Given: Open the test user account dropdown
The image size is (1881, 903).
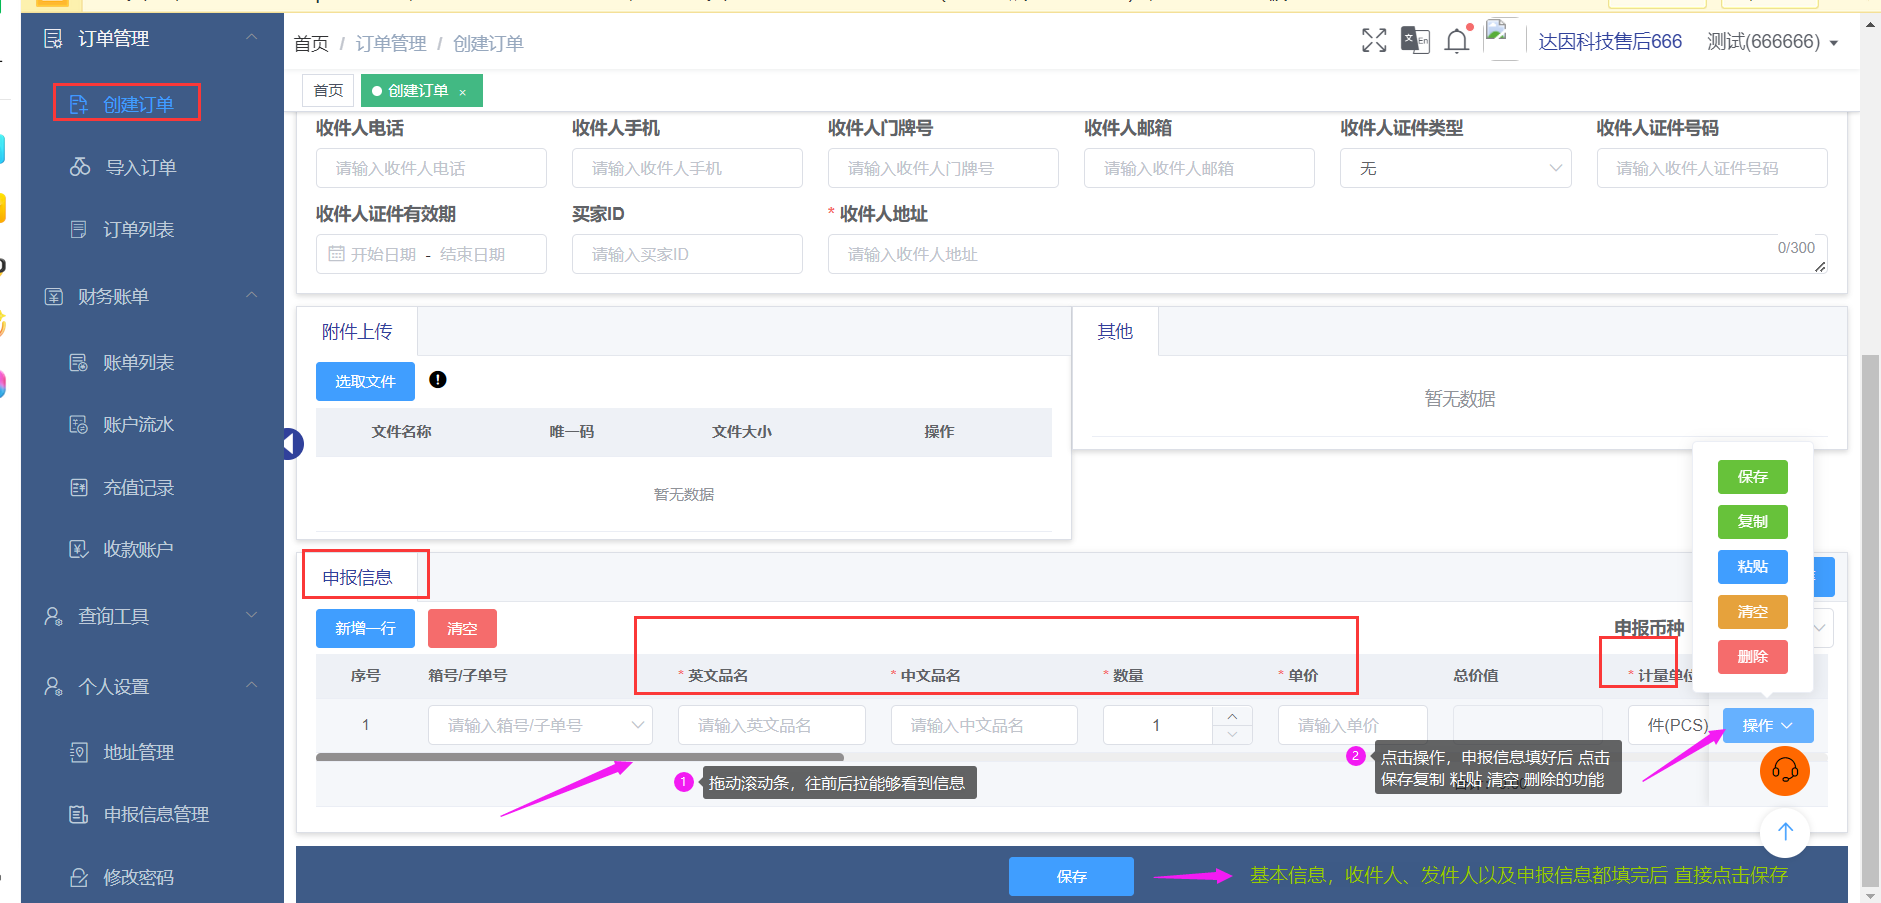Looking at the screenshot, I should coord(1771,42).
